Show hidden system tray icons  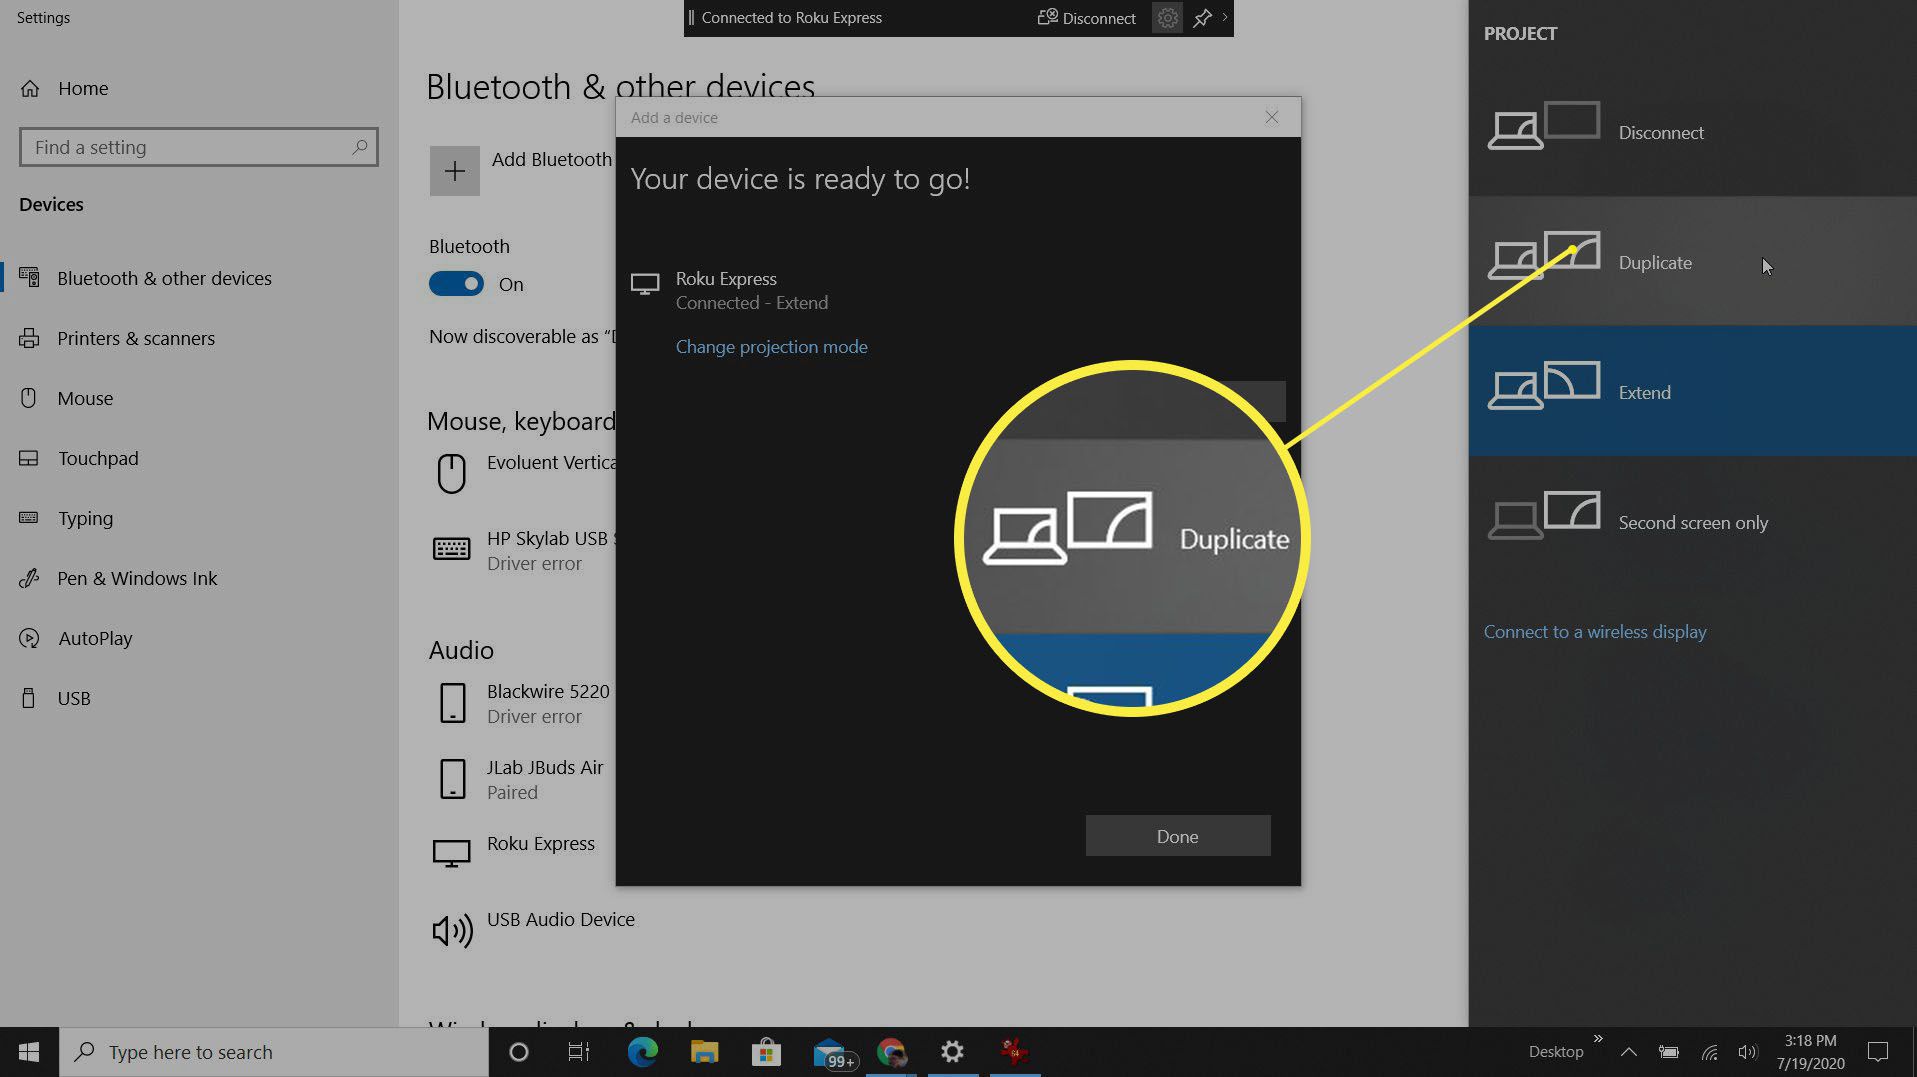coord(1628,1052)
